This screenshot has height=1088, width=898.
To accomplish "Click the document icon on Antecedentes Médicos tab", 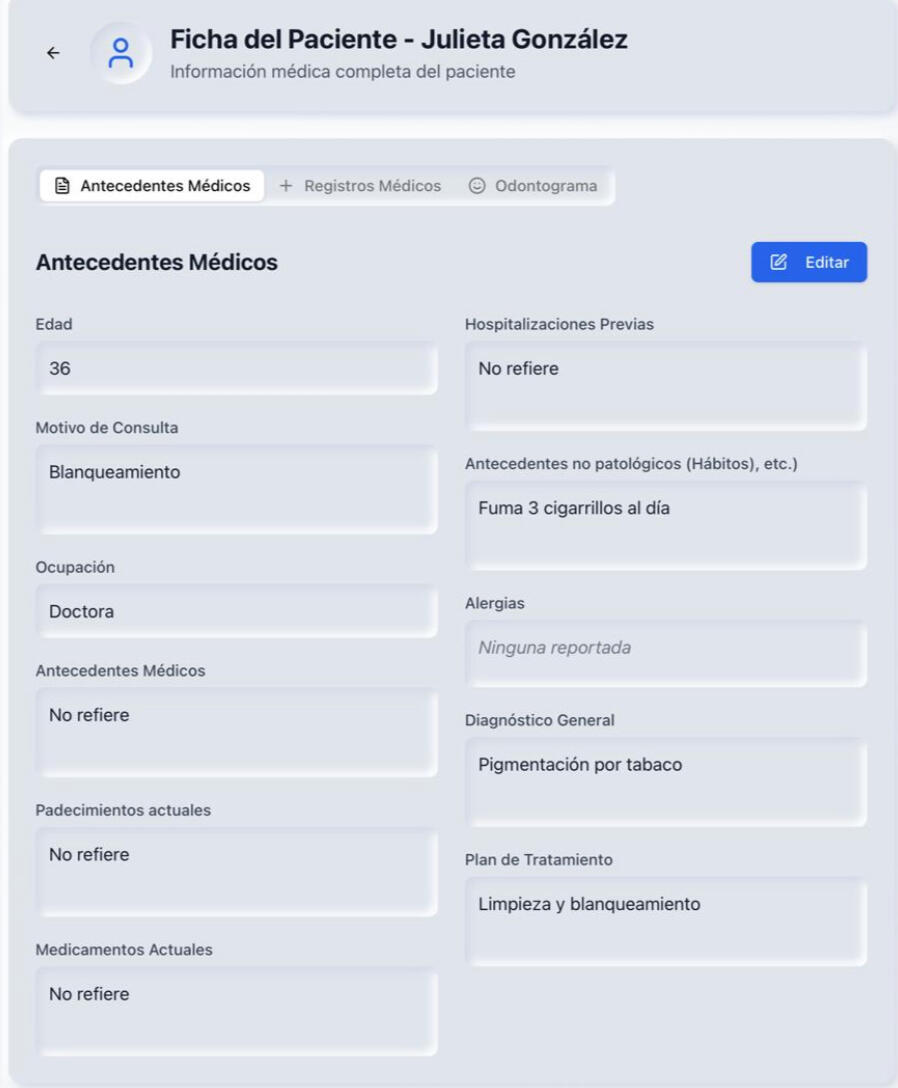I will [62, 186].
